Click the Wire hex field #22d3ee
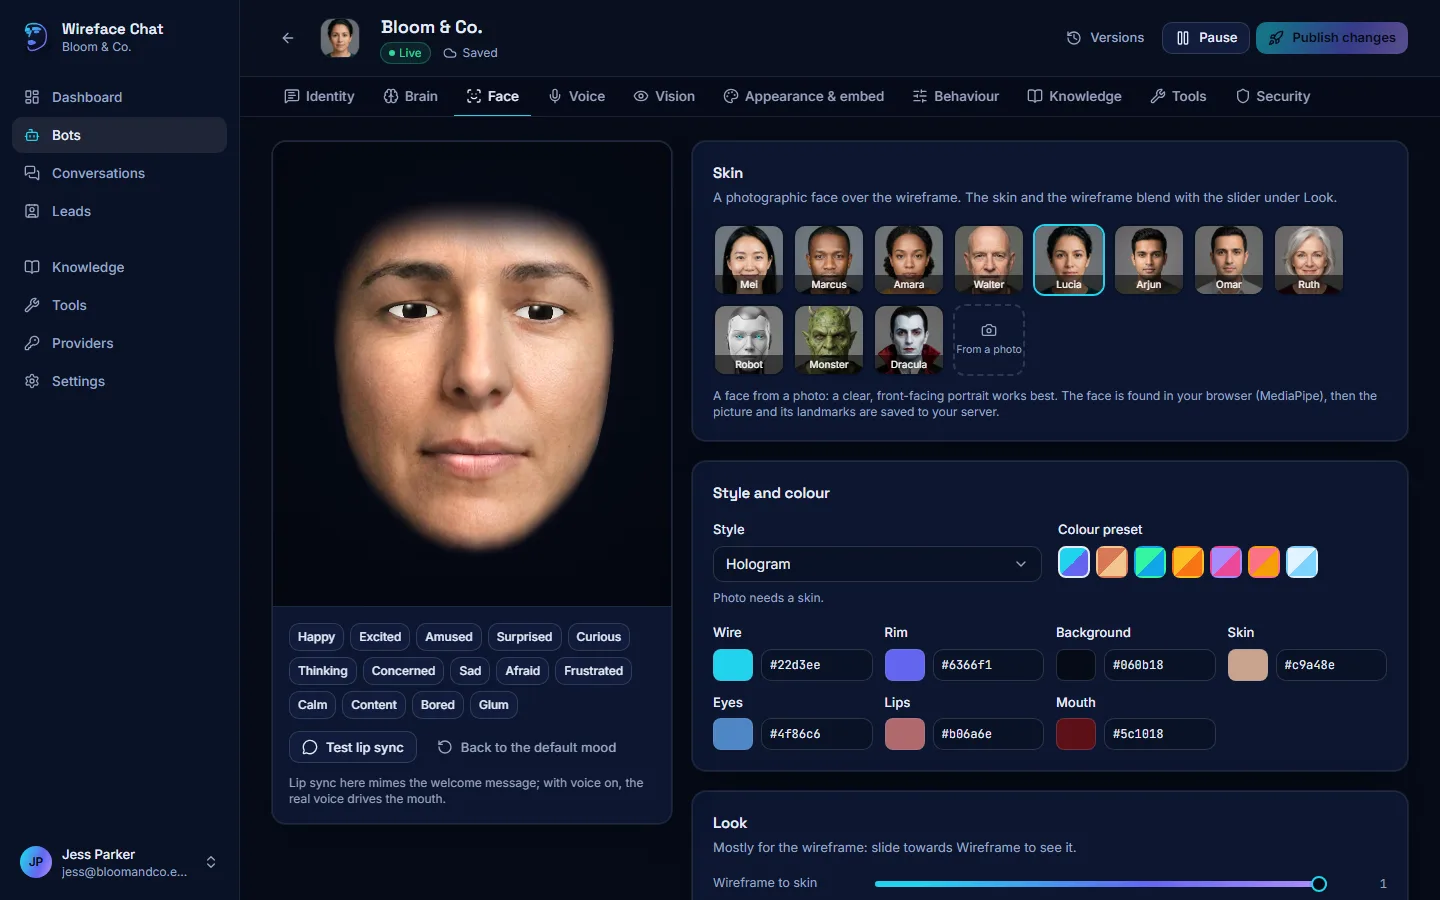 817,665
